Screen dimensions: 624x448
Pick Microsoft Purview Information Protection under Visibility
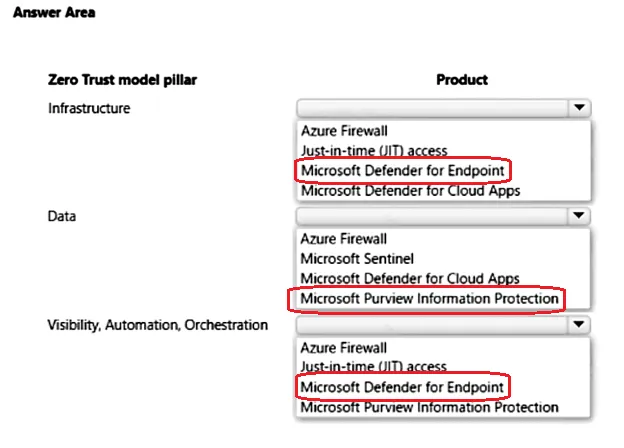click(429, 407)
